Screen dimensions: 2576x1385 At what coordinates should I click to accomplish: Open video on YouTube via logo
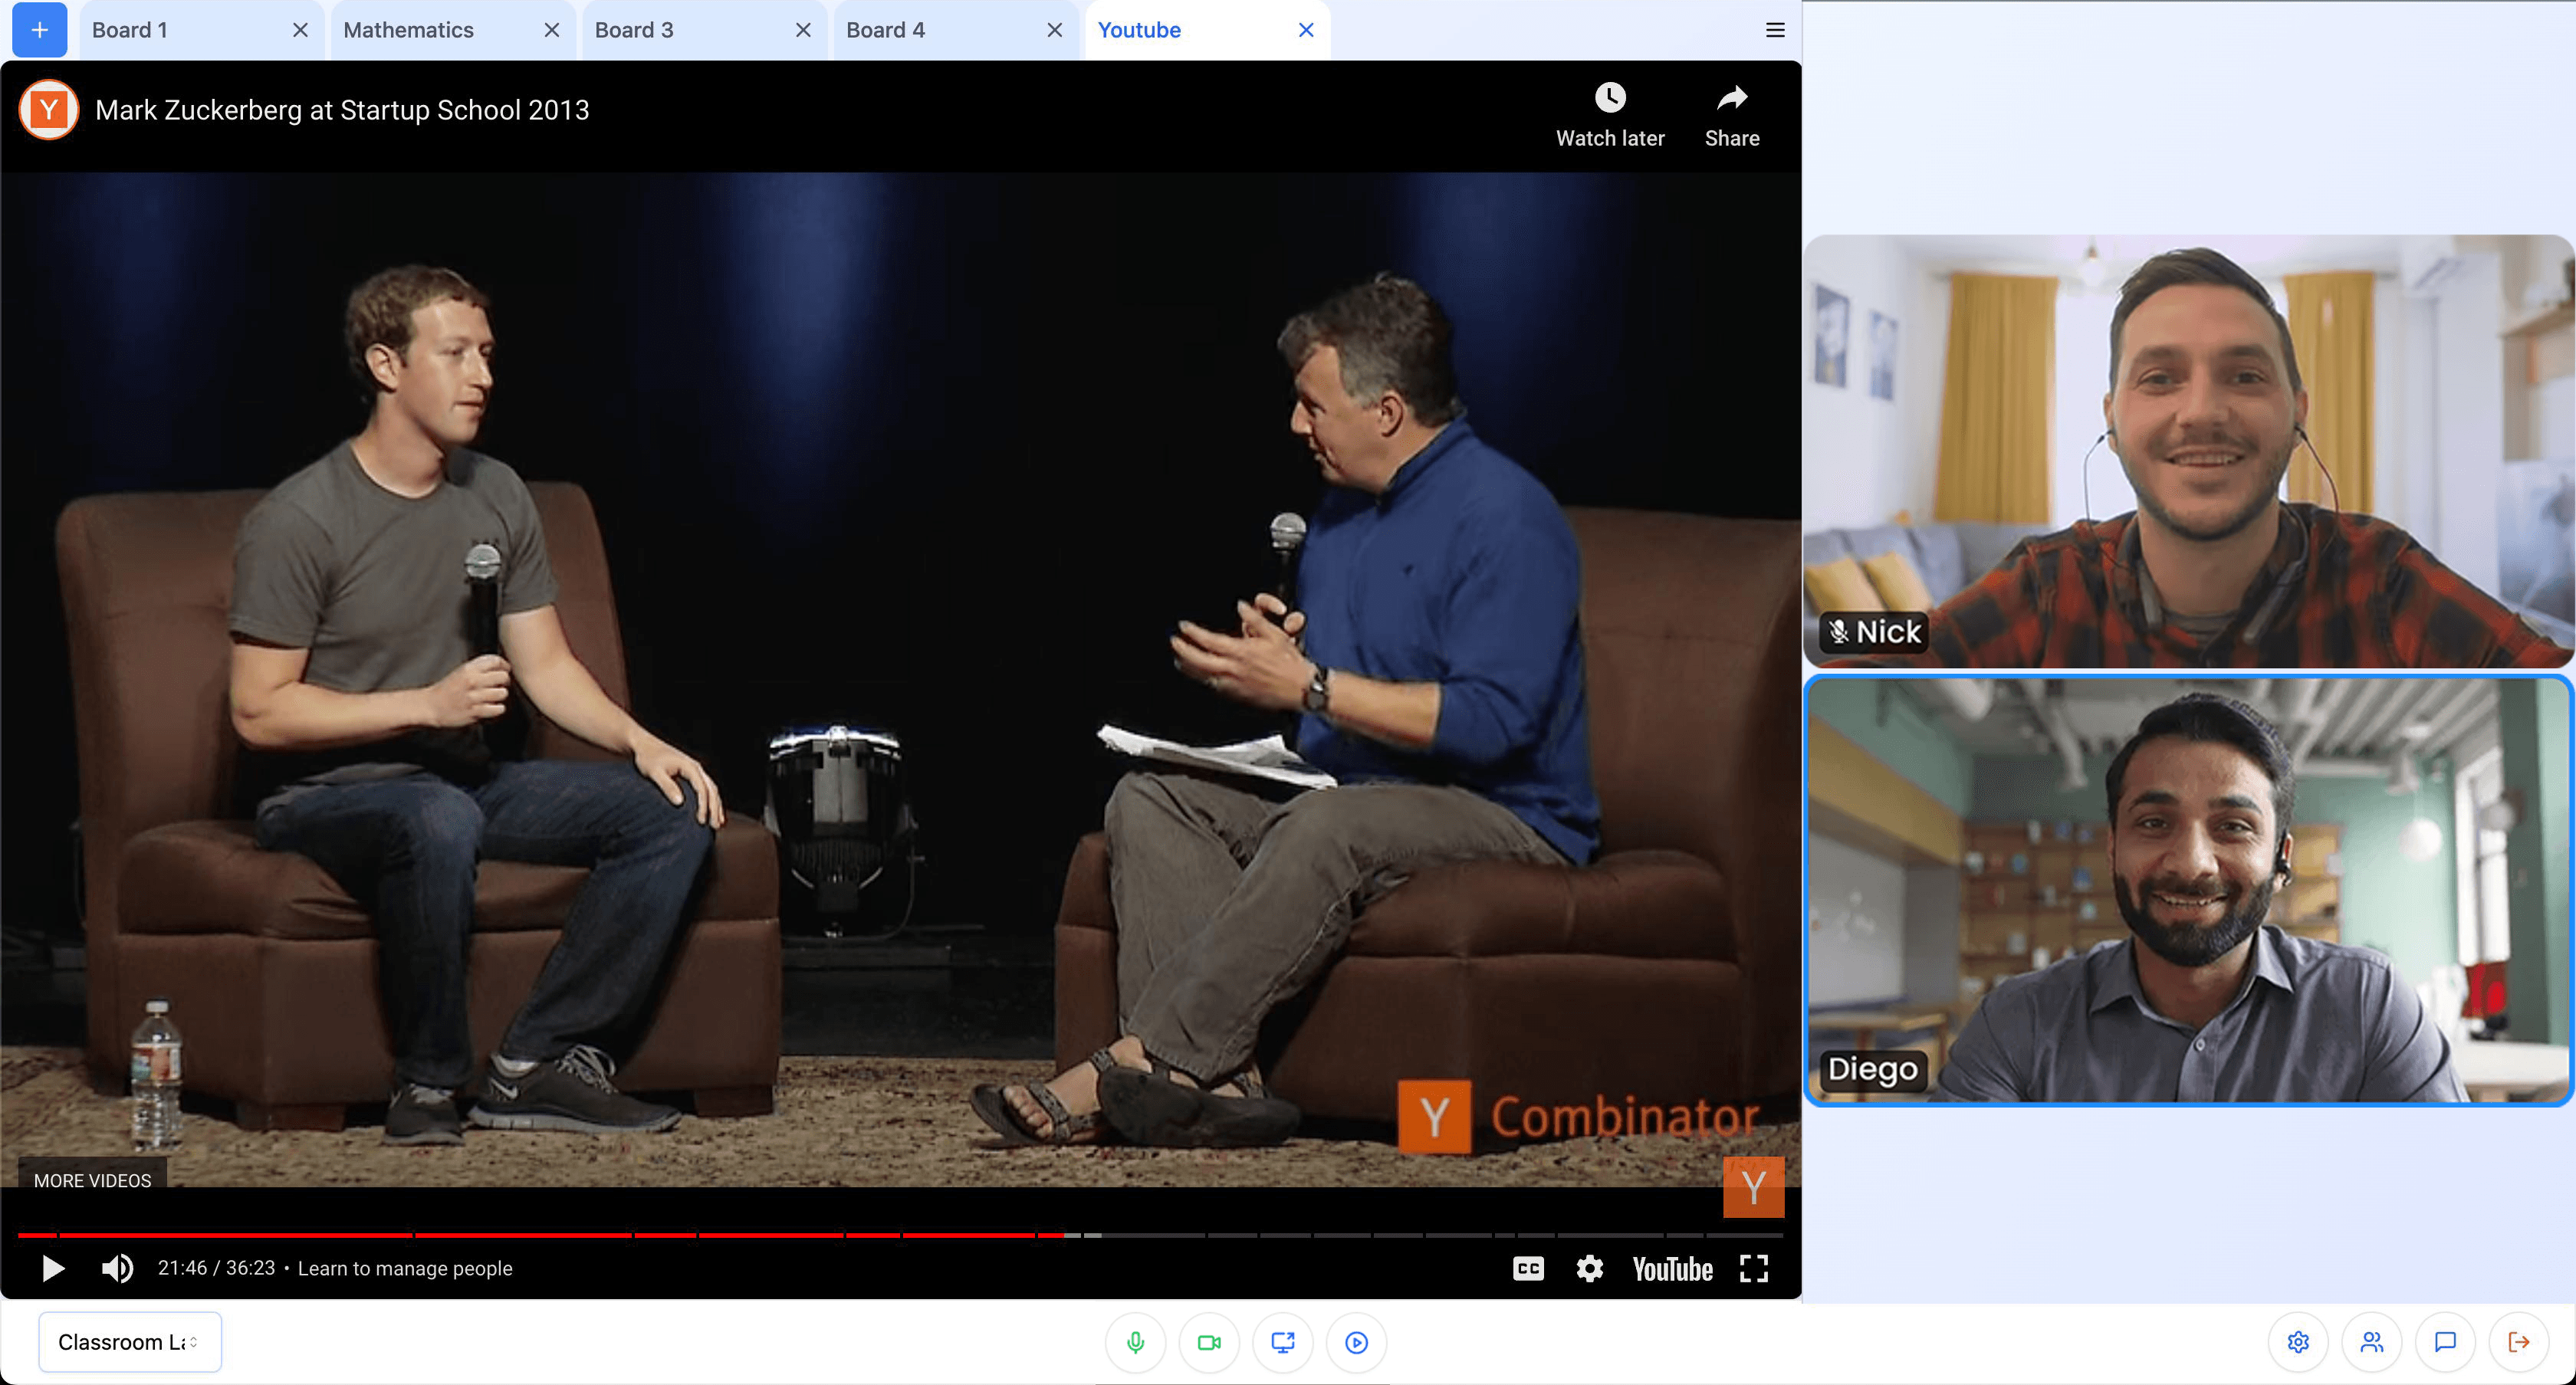point(1672,1268)
